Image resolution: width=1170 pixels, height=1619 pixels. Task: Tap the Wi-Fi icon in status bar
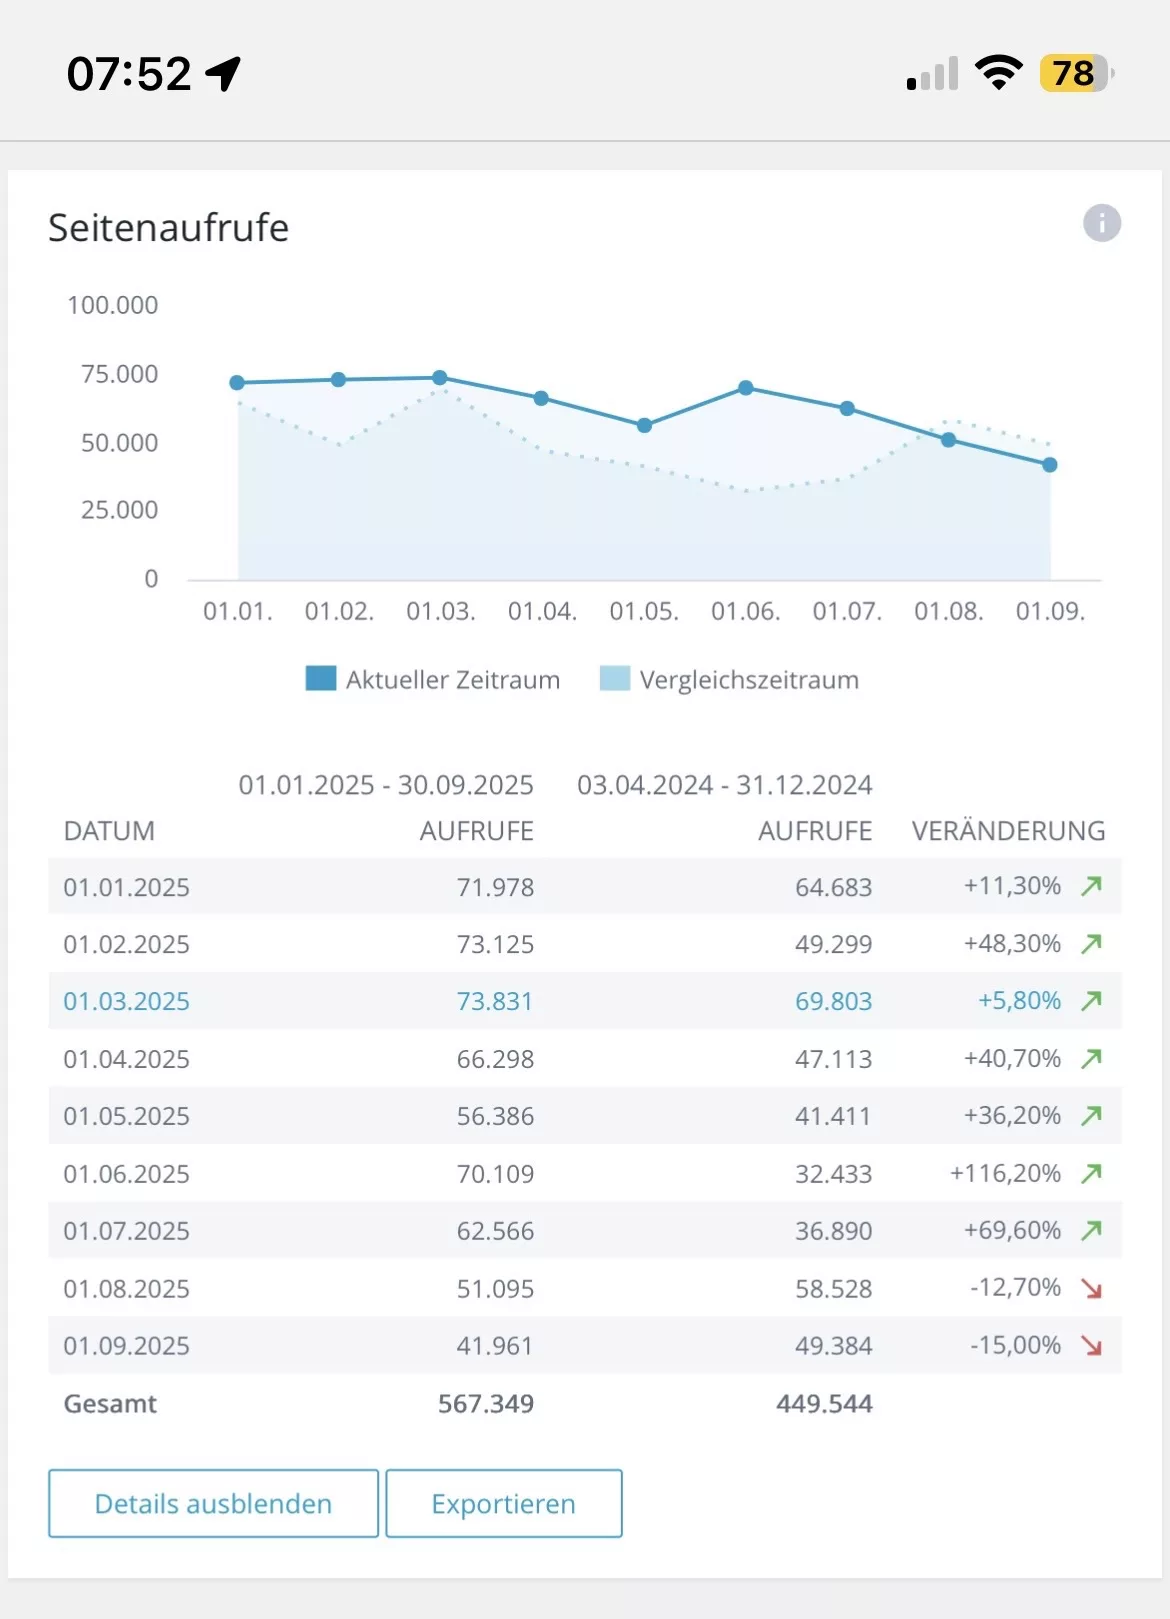click(x=997, y=73)
